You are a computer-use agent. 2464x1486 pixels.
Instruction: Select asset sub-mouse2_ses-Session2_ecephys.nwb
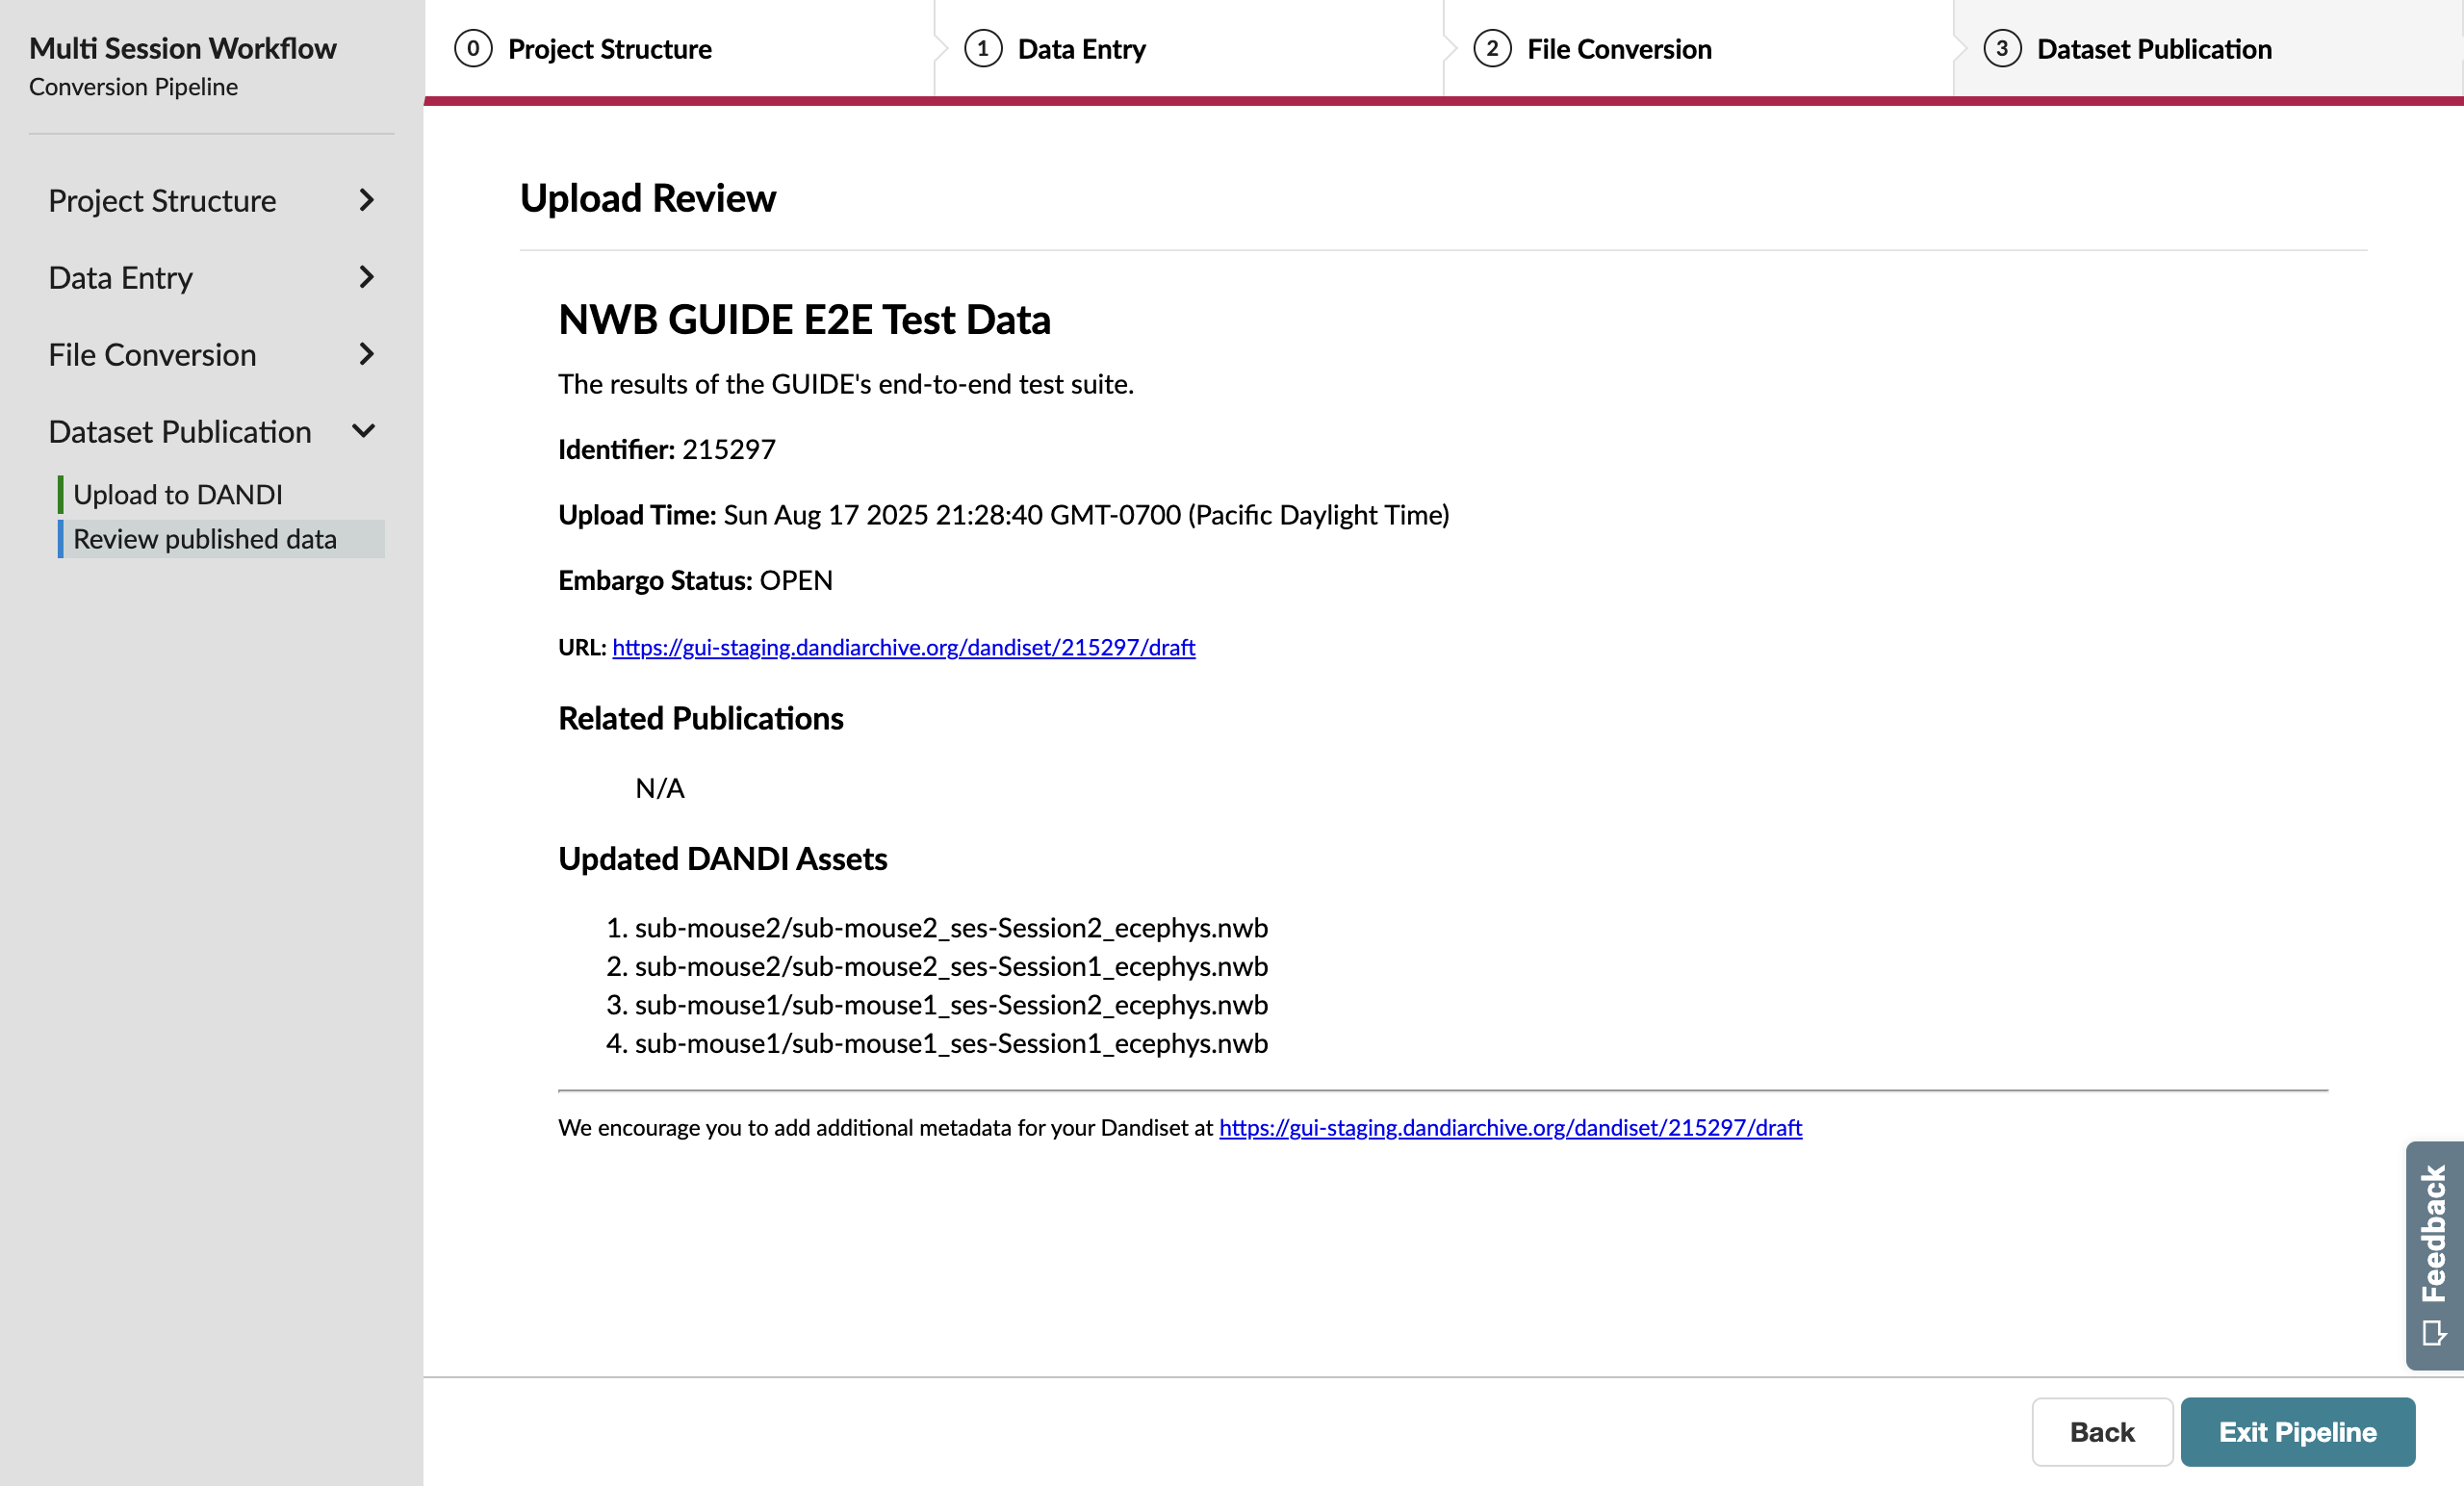pos(951,927)
